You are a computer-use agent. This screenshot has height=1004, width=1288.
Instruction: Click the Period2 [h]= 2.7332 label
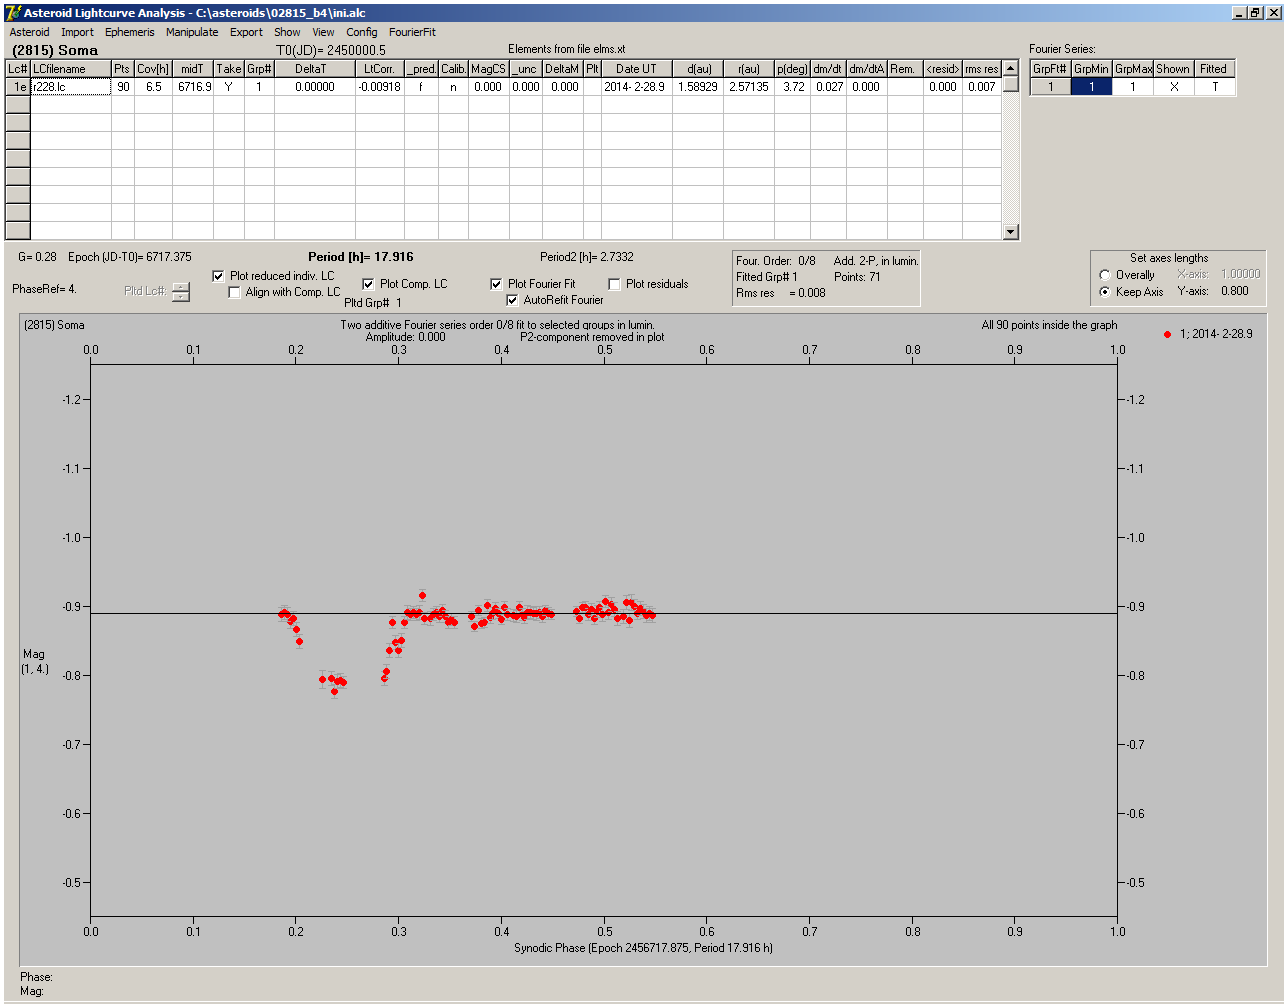click(587, 257)
